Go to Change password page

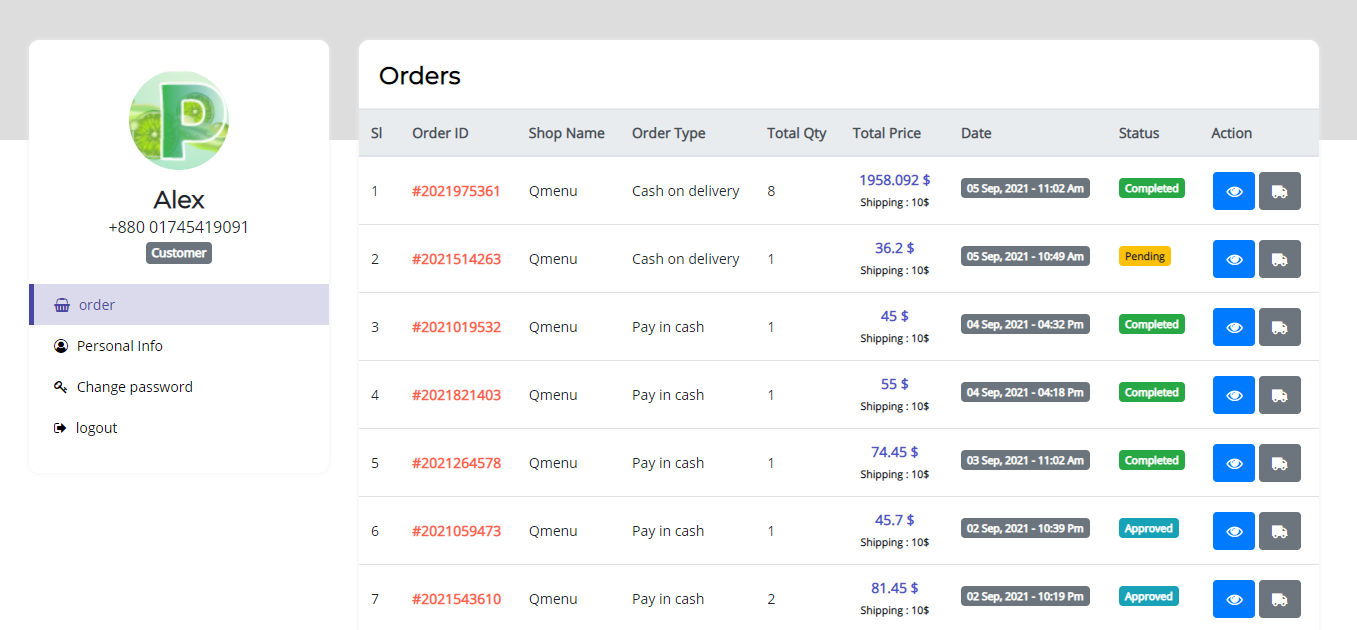pos(134,387)
